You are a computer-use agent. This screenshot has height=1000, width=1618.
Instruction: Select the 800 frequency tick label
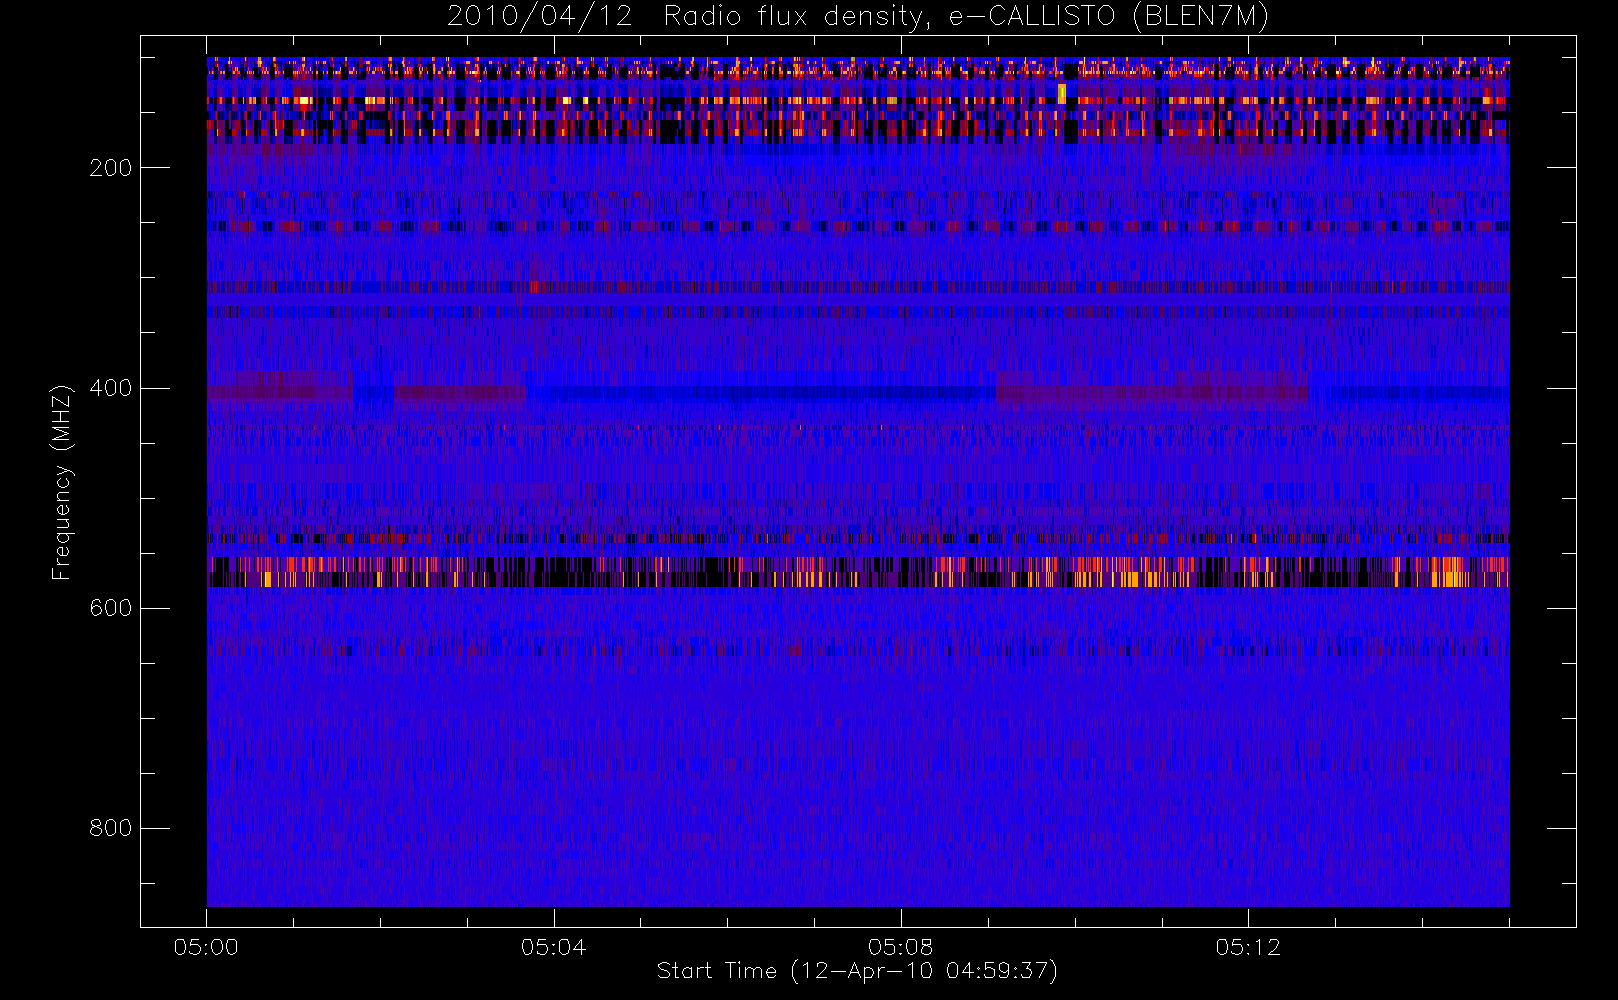[110, 828]
